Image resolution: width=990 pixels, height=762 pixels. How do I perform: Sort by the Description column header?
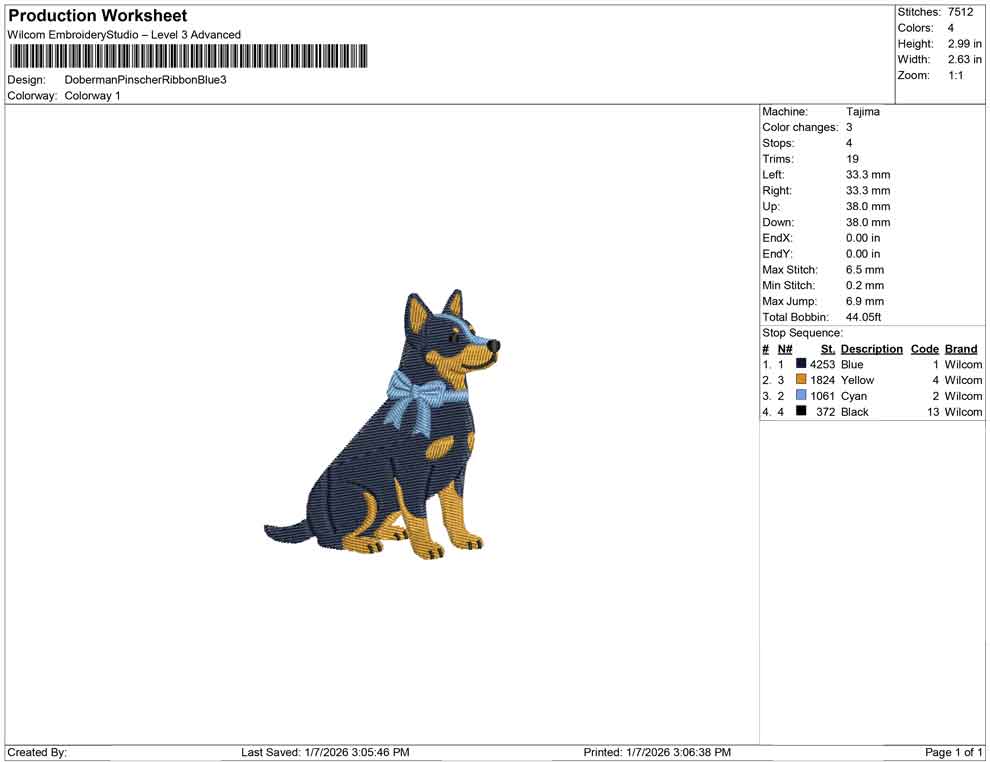(x=871, y=348)
